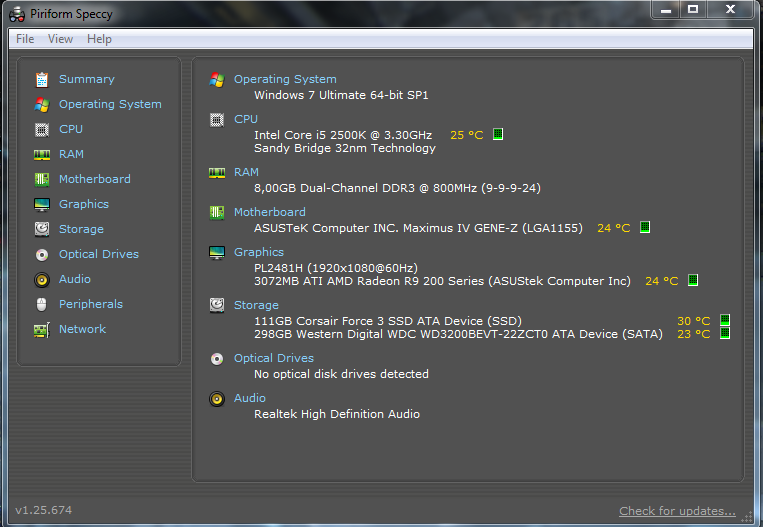Click the ASUSTeK Maximus IV GENE-Z text
The width and height of the screenshot is (763, 527).
418,228
